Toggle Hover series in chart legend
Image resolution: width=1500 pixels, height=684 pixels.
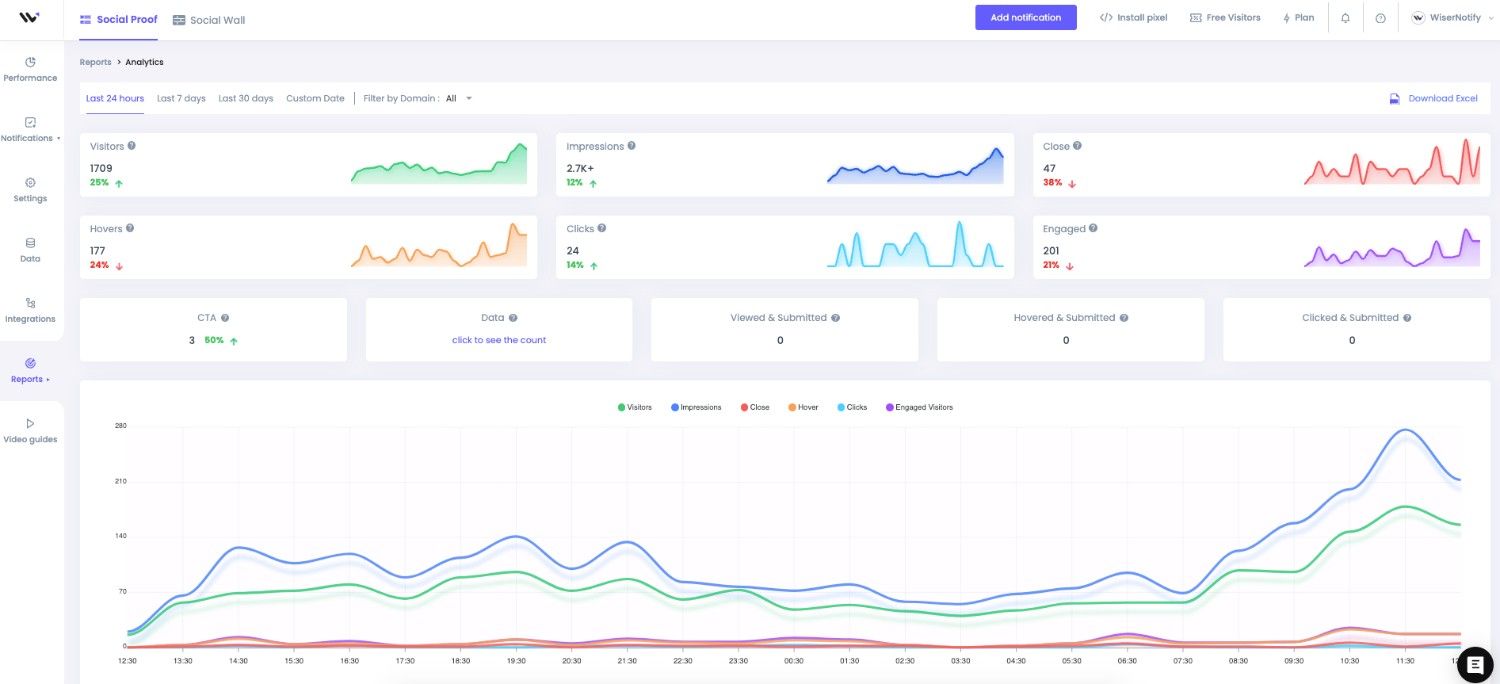click(x=803, y=407)
